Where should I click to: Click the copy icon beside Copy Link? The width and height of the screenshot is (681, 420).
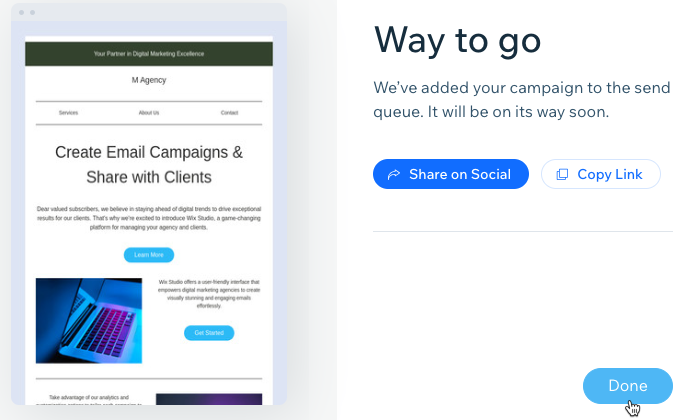click(562, 174)
